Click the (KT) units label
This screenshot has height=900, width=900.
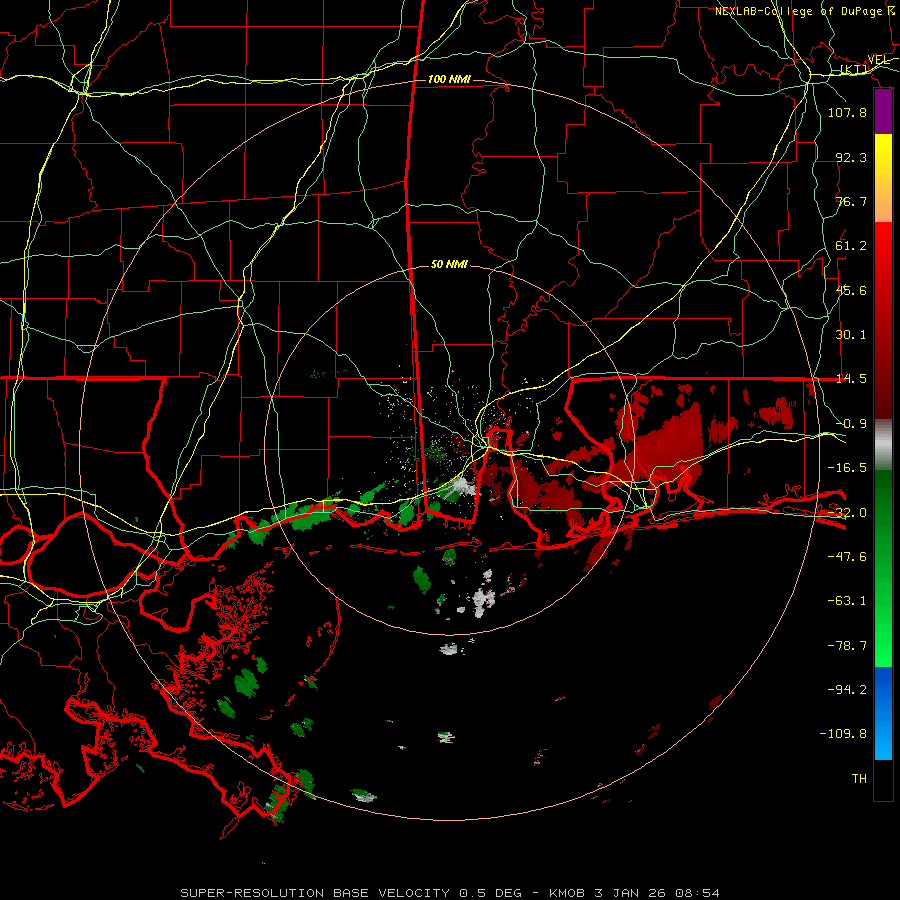pyautogui.click(x=854, y=69)
